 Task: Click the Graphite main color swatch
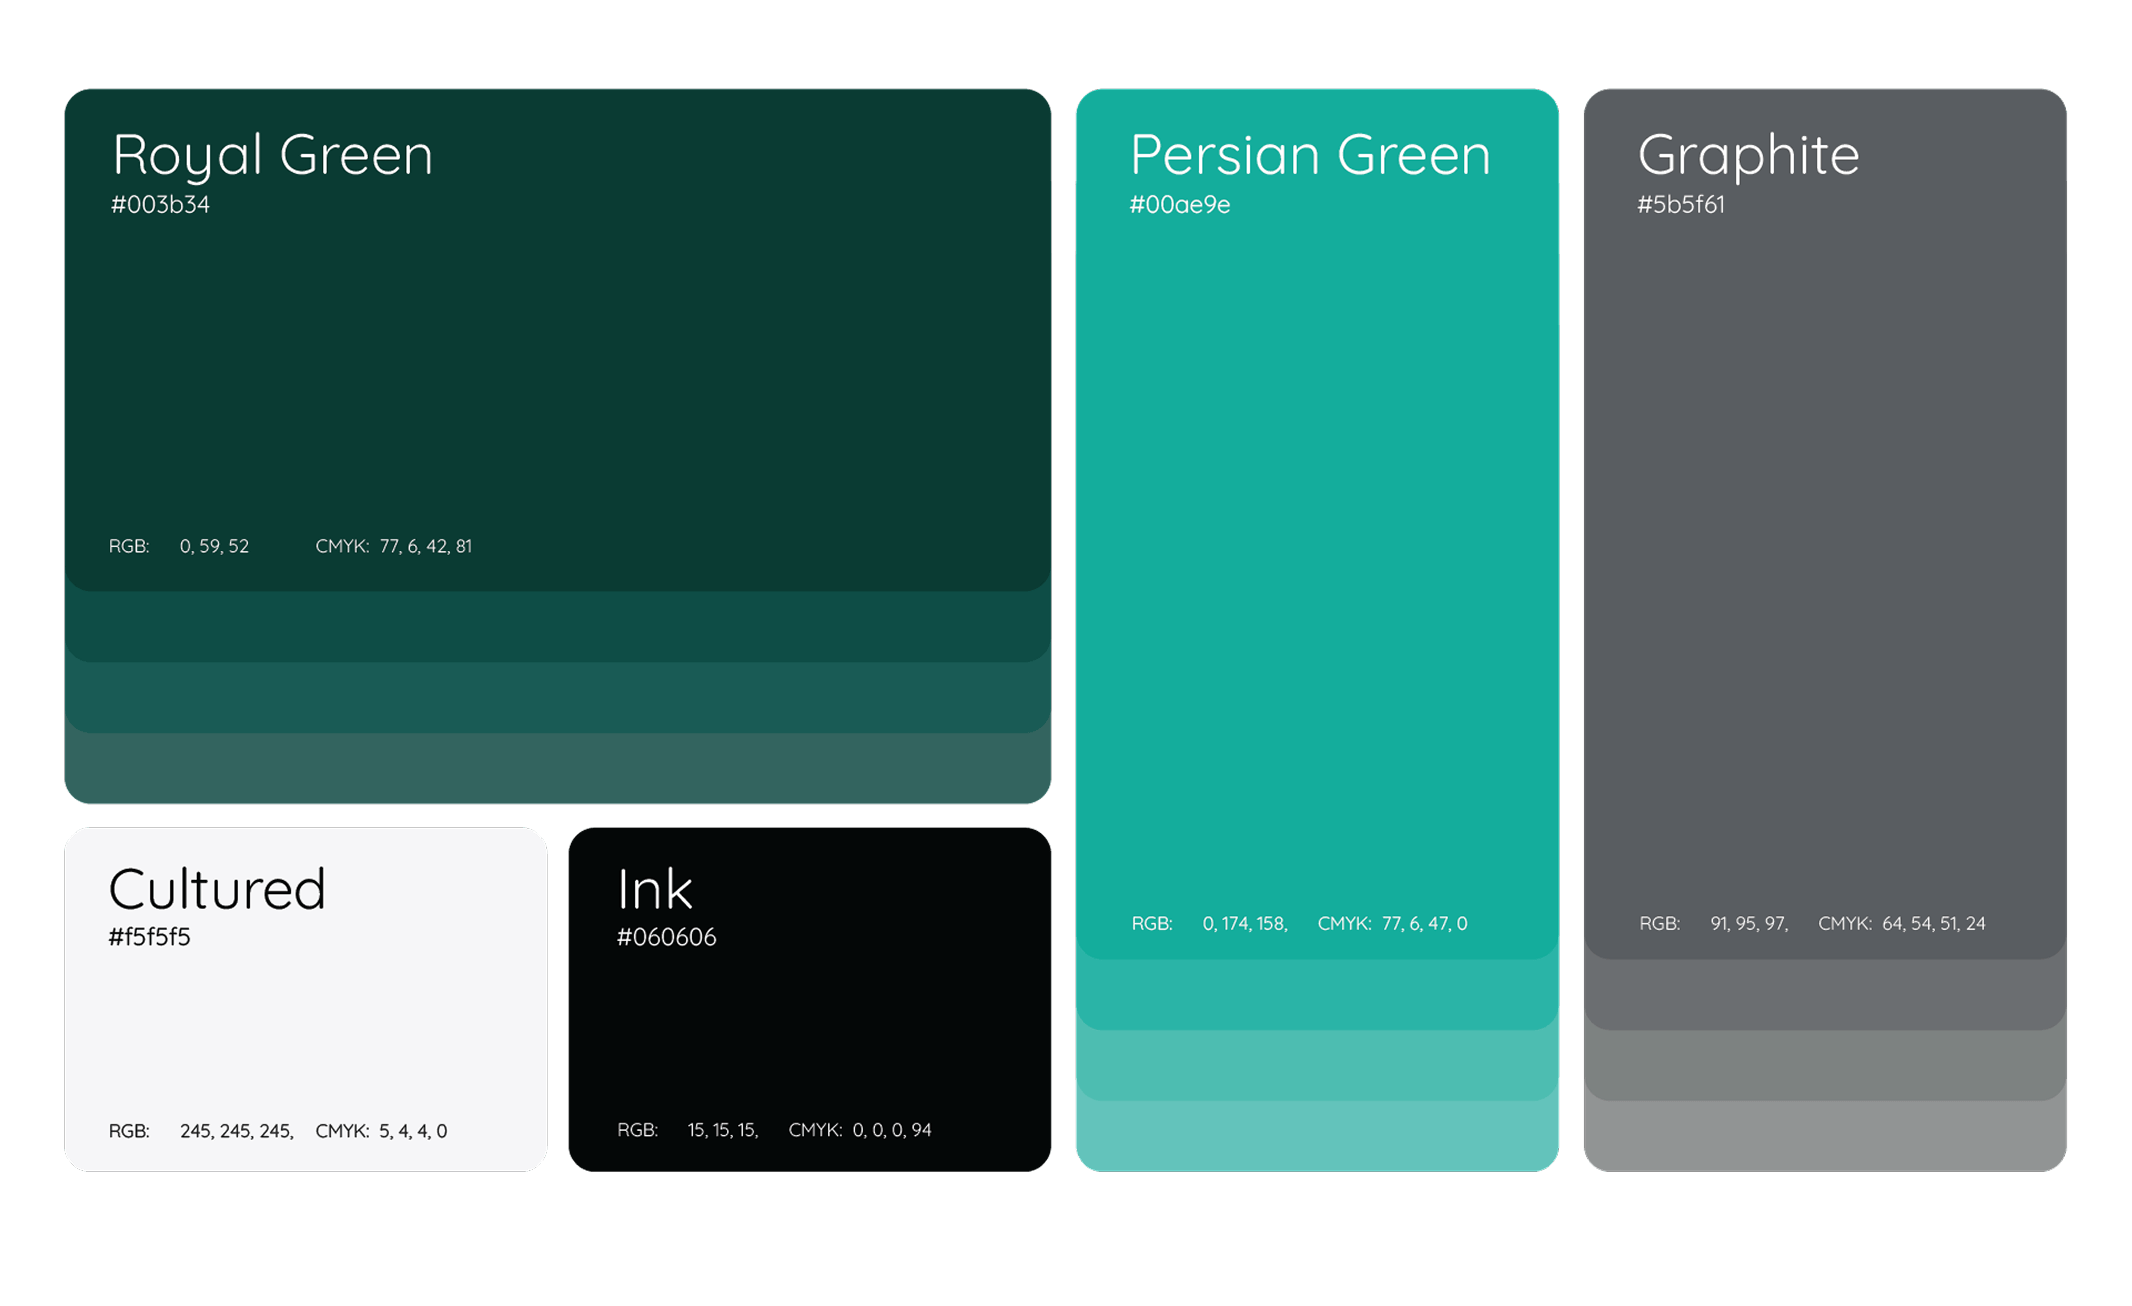[1825, 524]
